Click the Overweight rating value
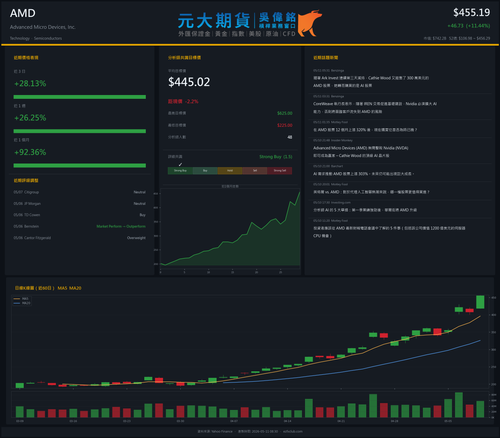Viewport: 500px width, 438px height. (x=136, y=238)
